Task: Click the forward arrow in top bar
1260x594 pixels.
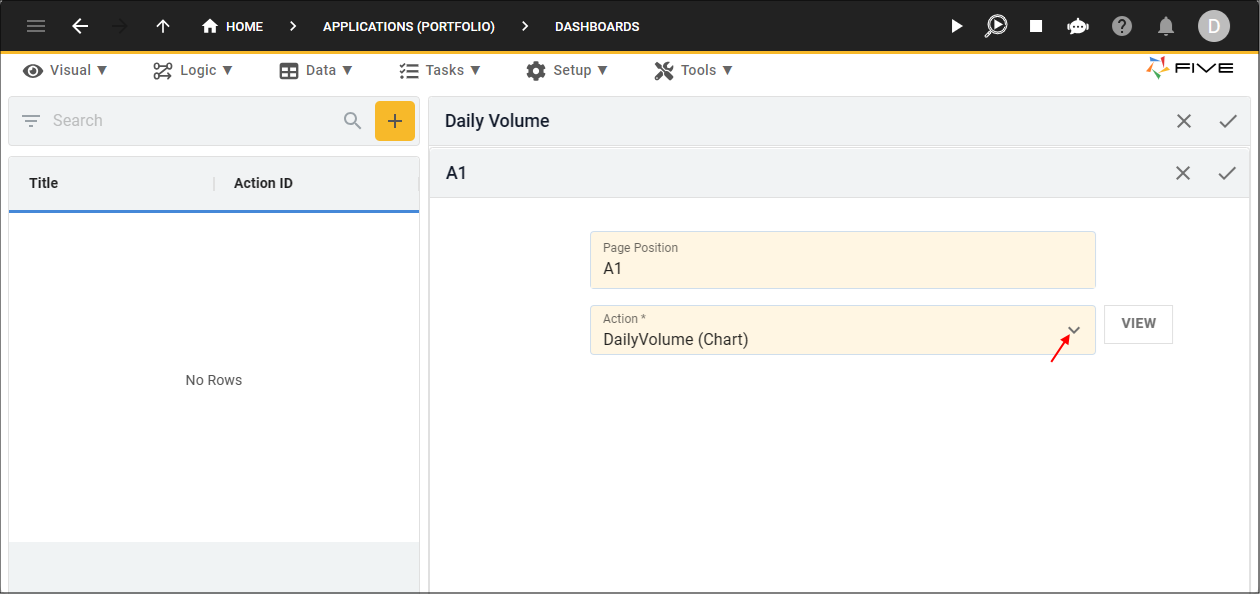Action: pyautogui.click(x=121, y=26)
